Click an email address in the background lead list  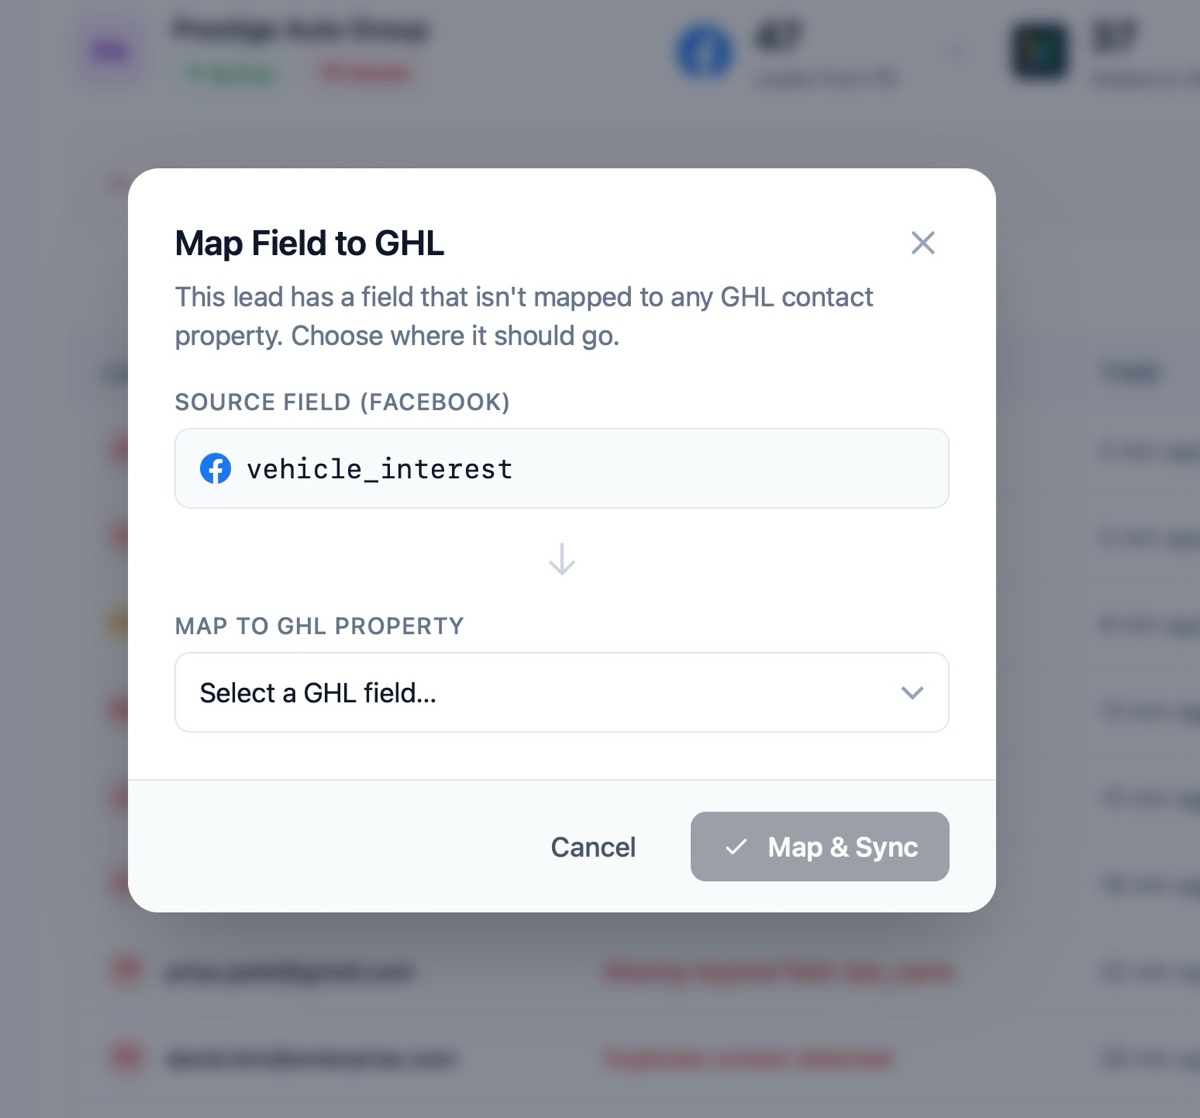pos(290,972)
